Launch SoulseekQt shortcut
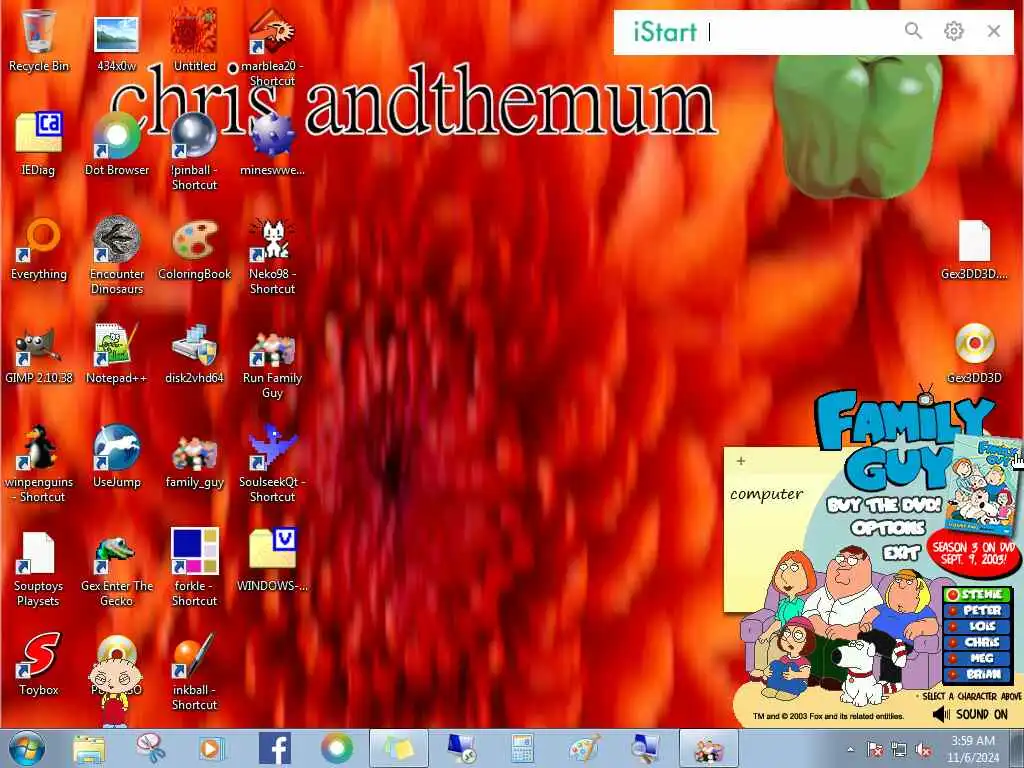Viewport: 1024px width, 768px height. [272, 462]
